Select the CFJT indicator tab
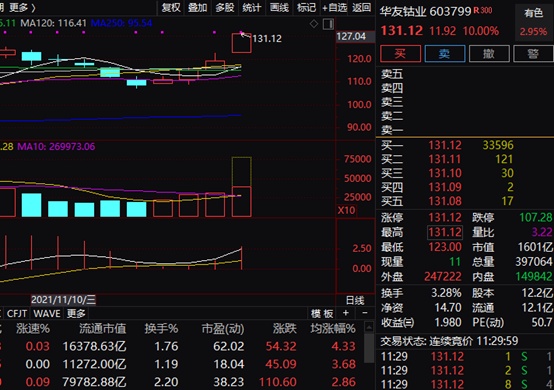554x390 pixels. point(17,313)
